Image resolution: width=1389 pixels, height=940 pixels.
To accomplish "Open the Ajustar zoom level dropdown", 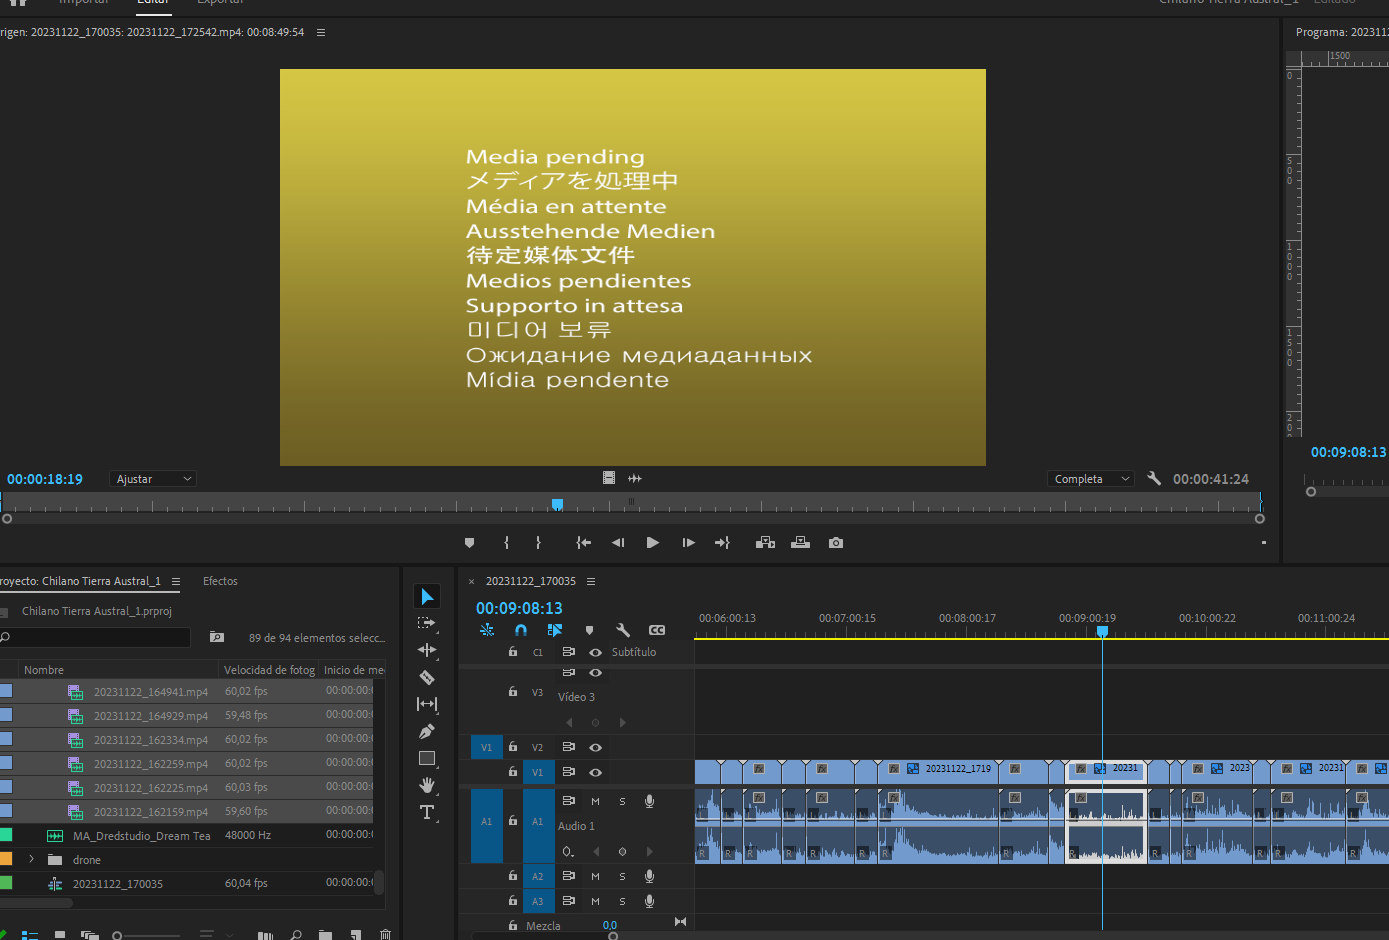I will (x=152, y=478).
